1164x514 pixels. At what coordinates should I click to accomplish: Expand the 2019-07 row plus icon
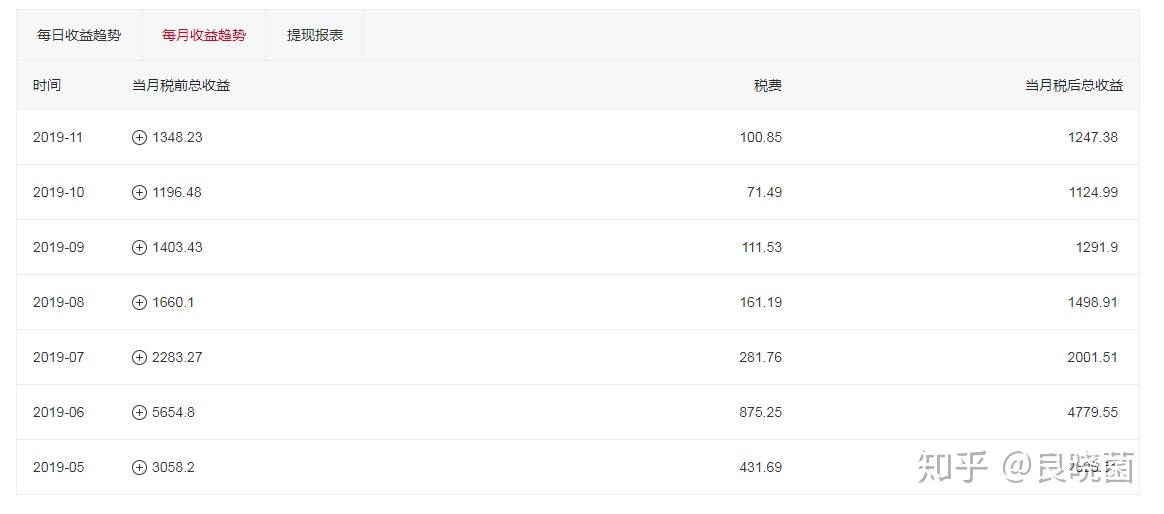pyautogui.click(x=139, y=357)
